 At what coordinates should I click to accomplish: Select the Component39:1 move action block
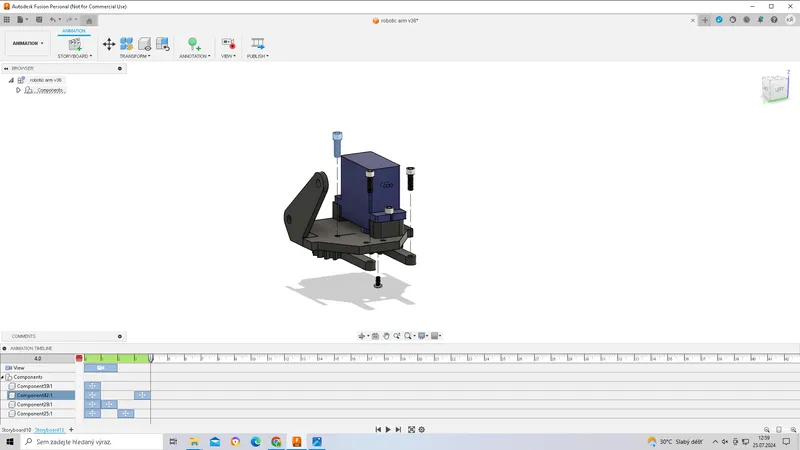(x=92, y=386)
